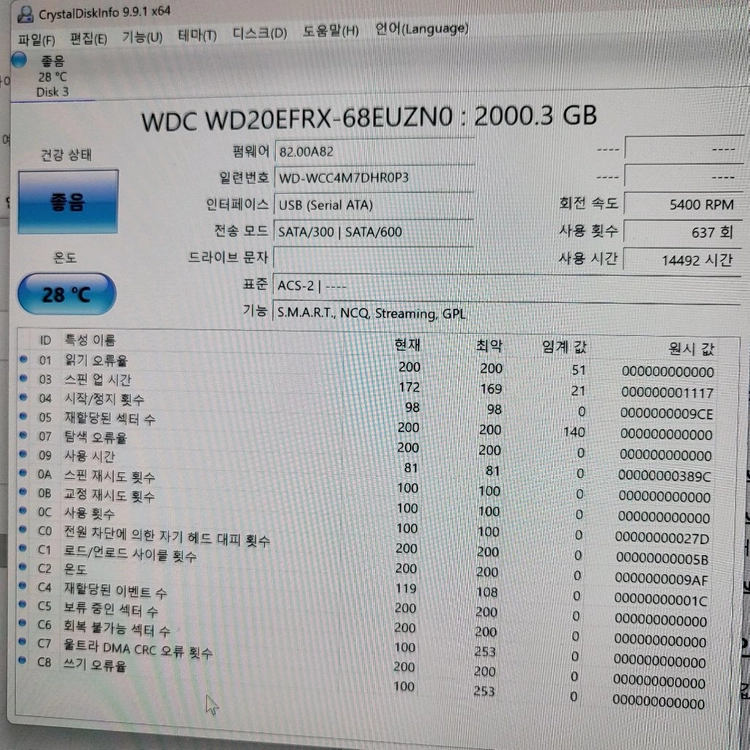This screenshot has height=750, width=750.
Task: Click the 좋음 health status button
Action: tap(68, 202)
